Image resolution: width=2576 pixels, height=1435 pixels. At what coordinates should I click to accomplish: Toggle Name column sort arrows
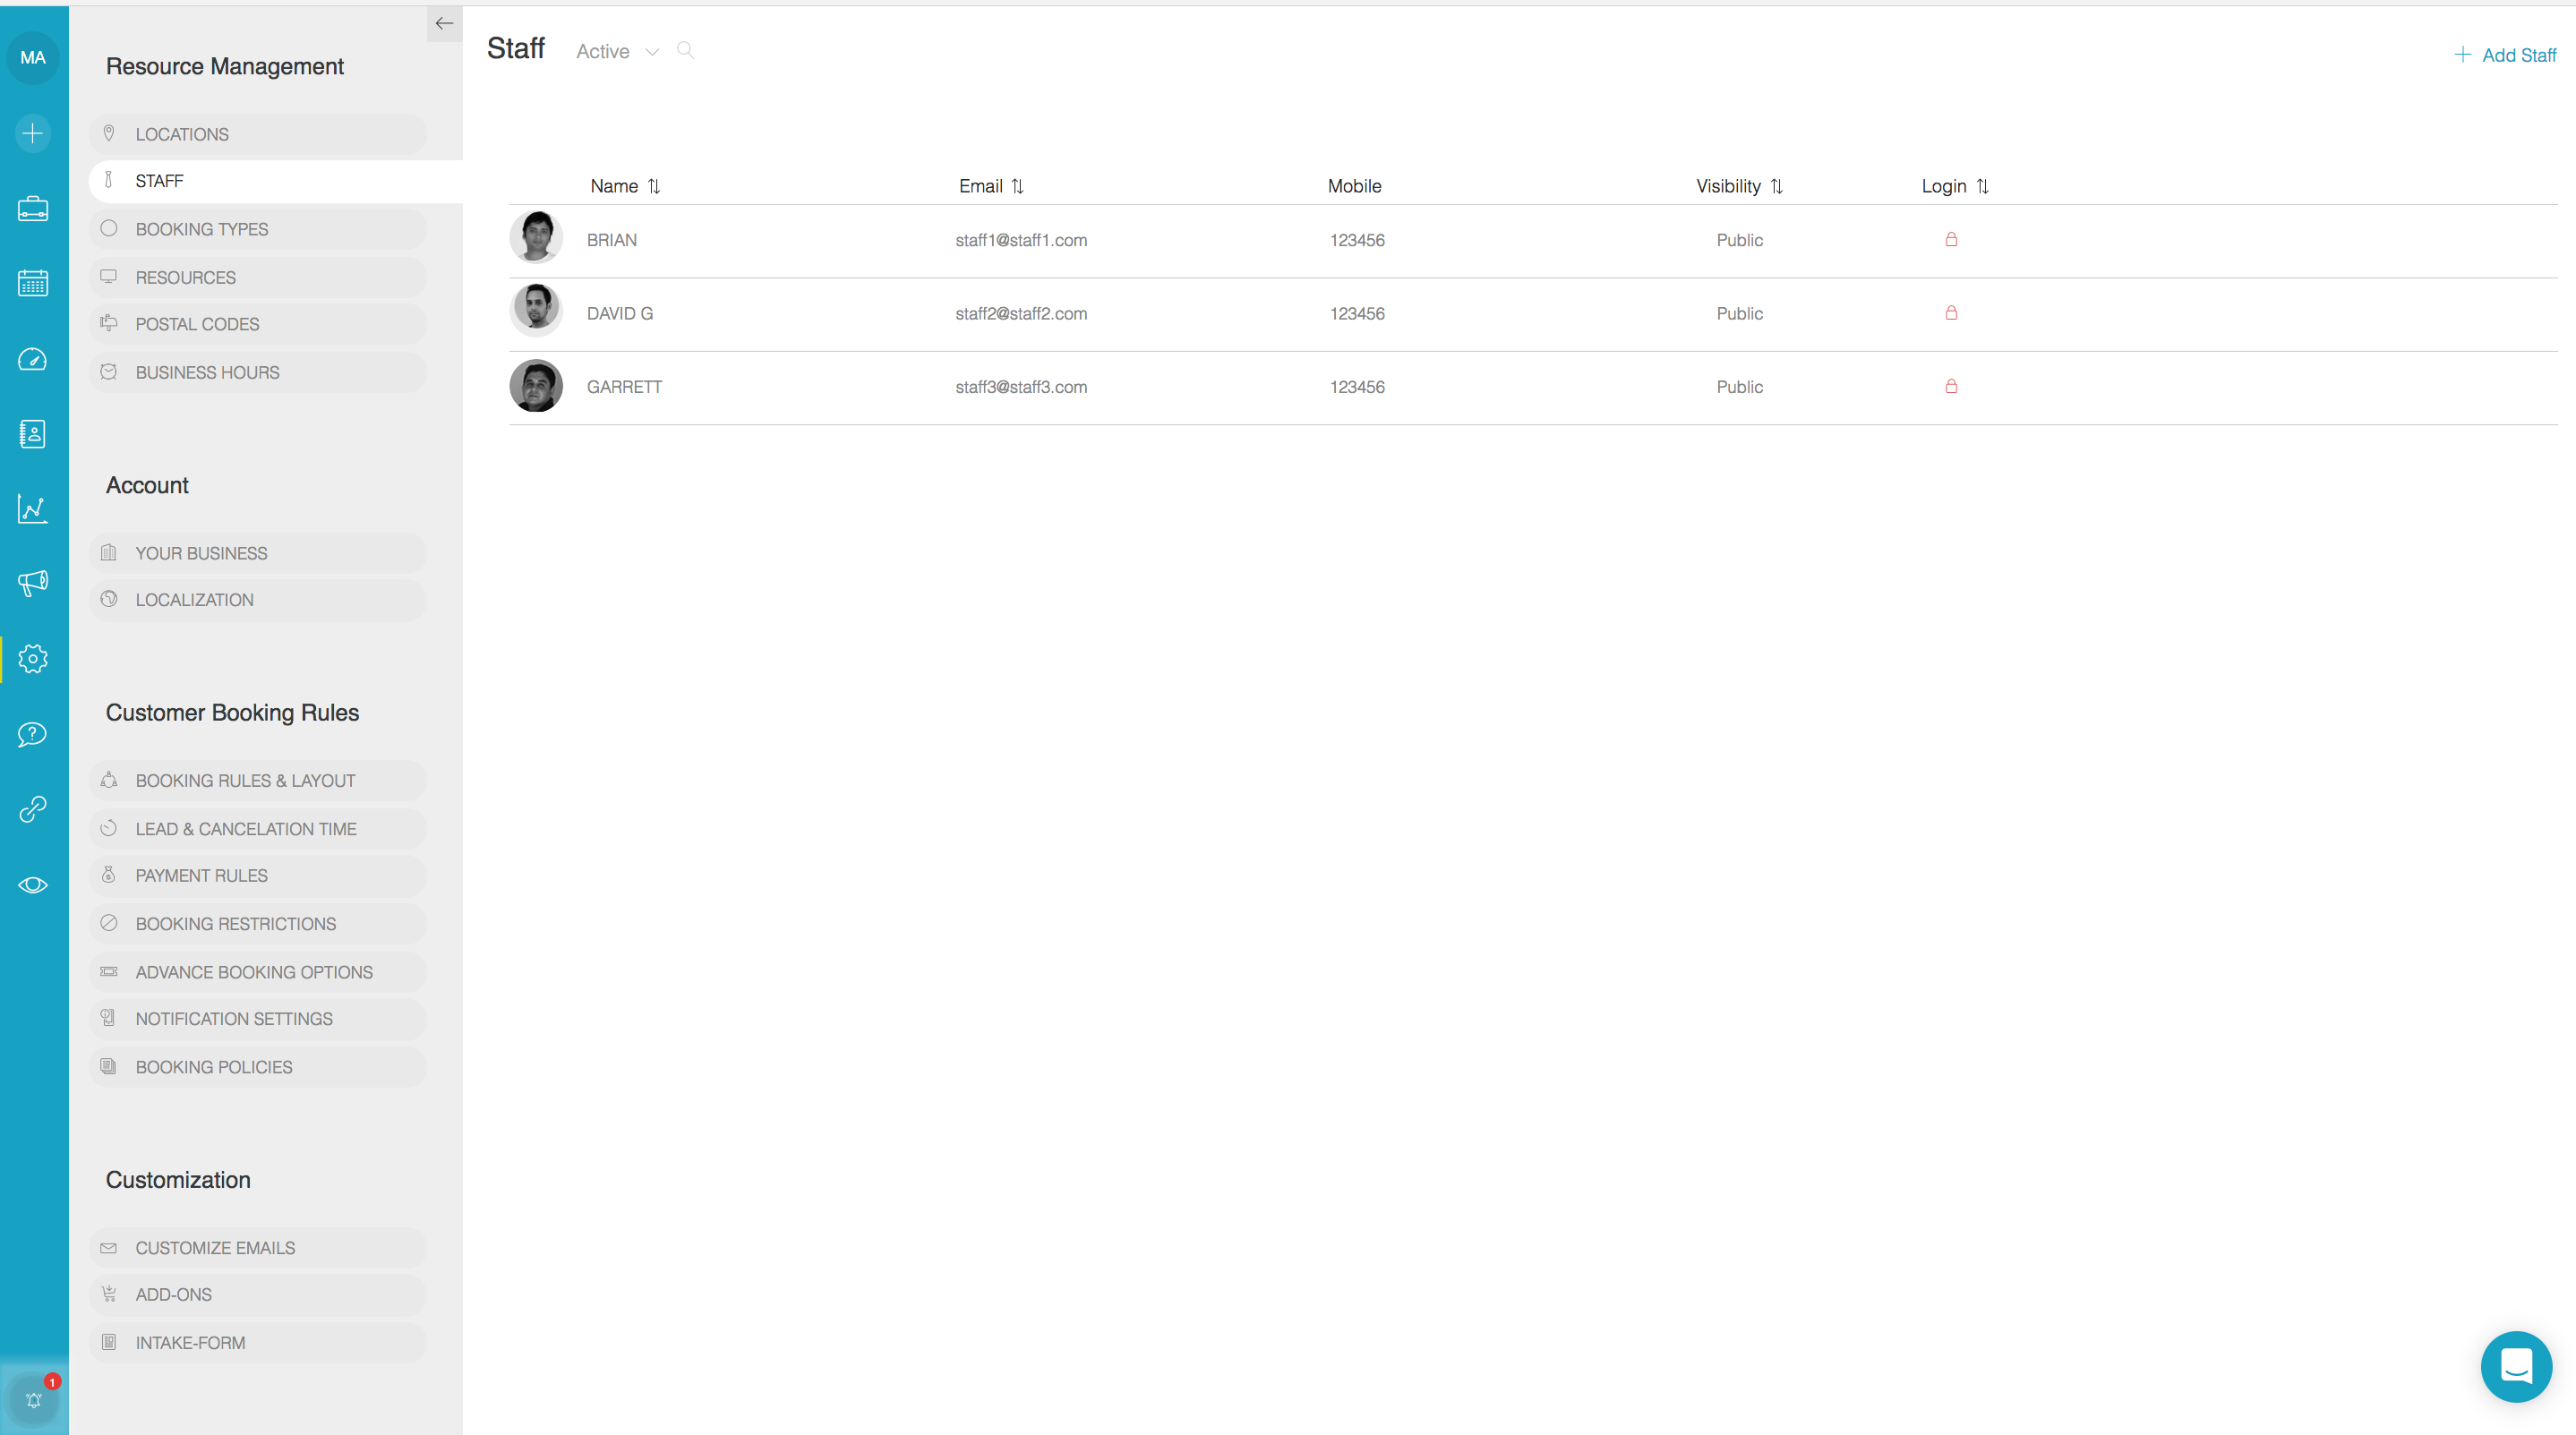655,186
